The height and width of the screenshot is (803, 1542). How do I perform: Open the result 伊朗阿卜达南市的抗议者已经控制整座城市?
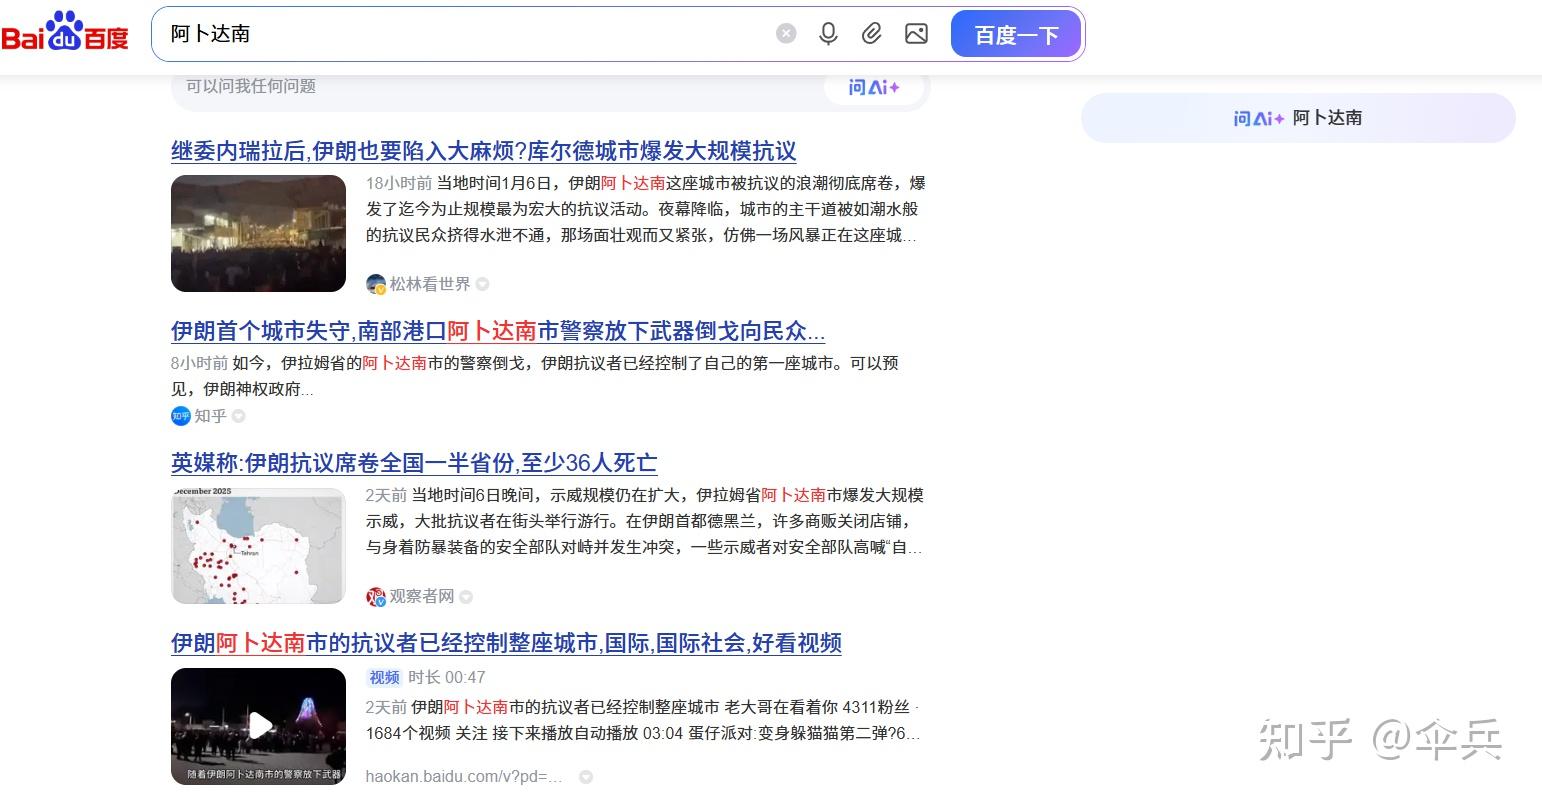(x=506, y=643)
